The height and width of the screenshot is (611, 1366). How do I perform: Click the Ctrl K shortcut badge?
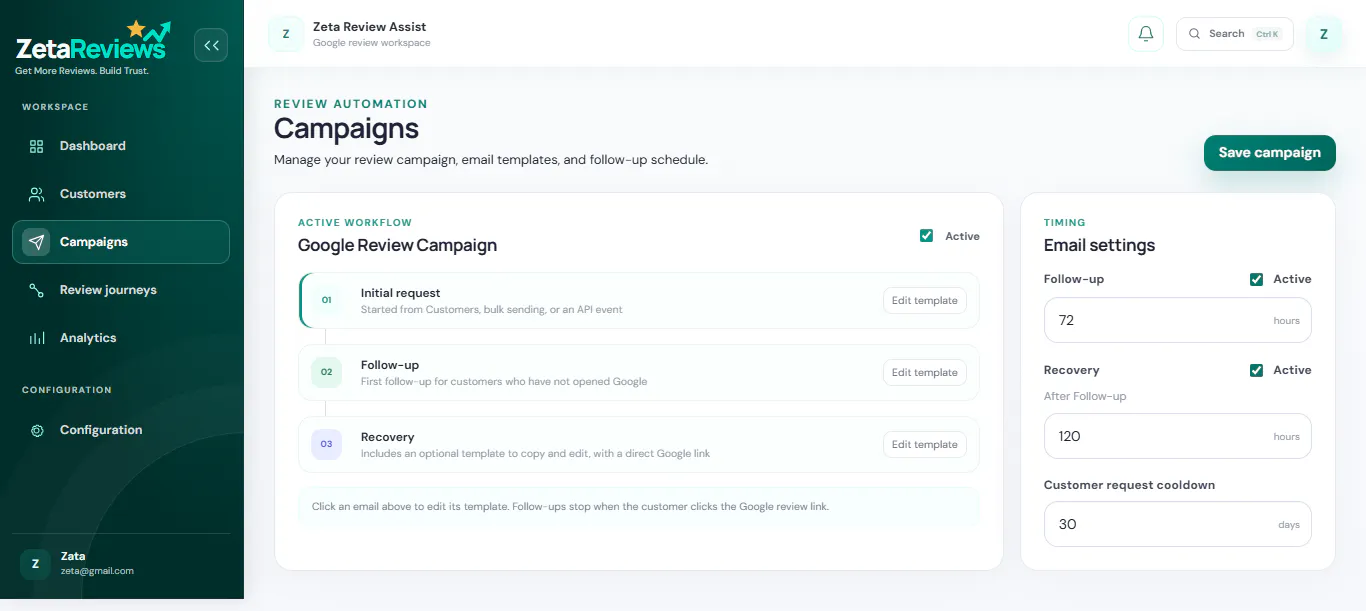1267,34
